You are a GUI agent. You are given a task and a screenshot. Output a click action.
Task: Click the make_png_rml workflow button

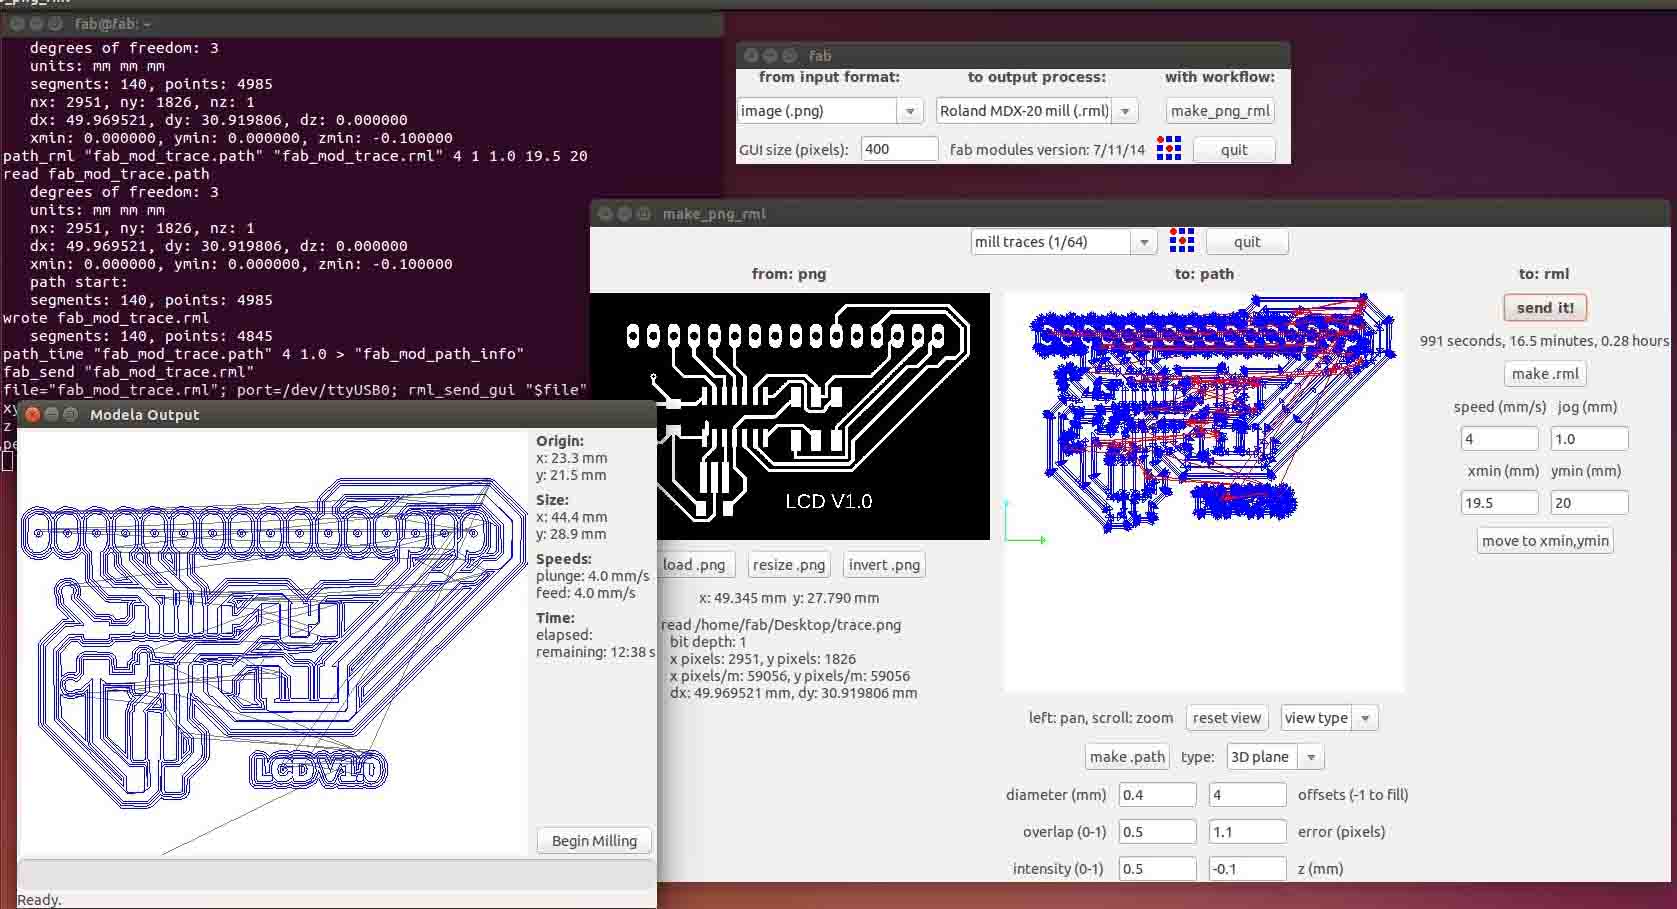(1220, 111)
